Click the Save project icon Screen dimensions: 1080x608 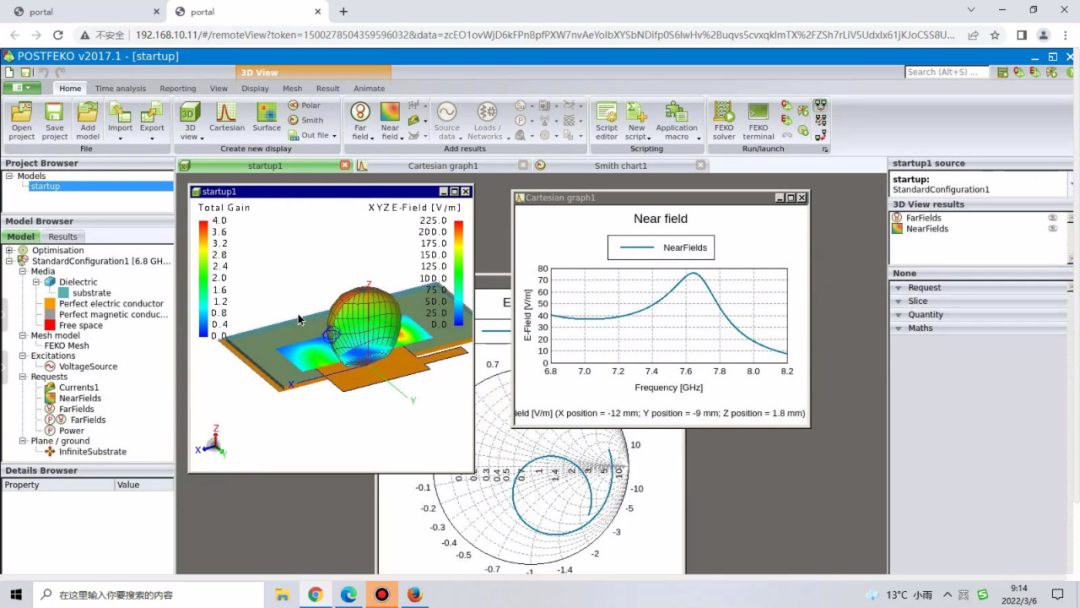click(x=54, y=112)
